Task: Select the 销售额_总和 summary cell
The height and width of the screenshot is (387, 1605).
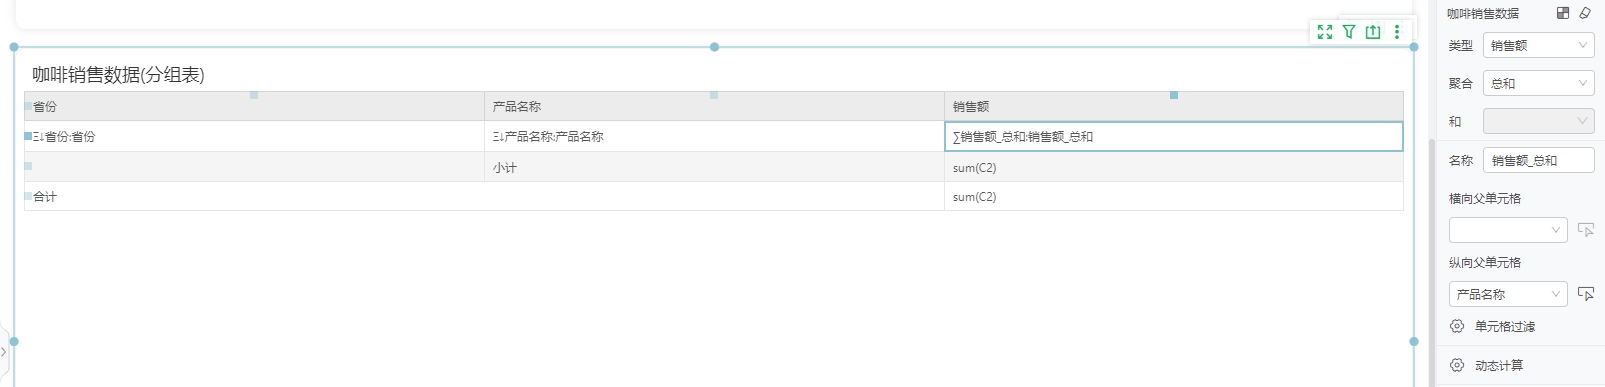Action: click(x=1174, y=136)
